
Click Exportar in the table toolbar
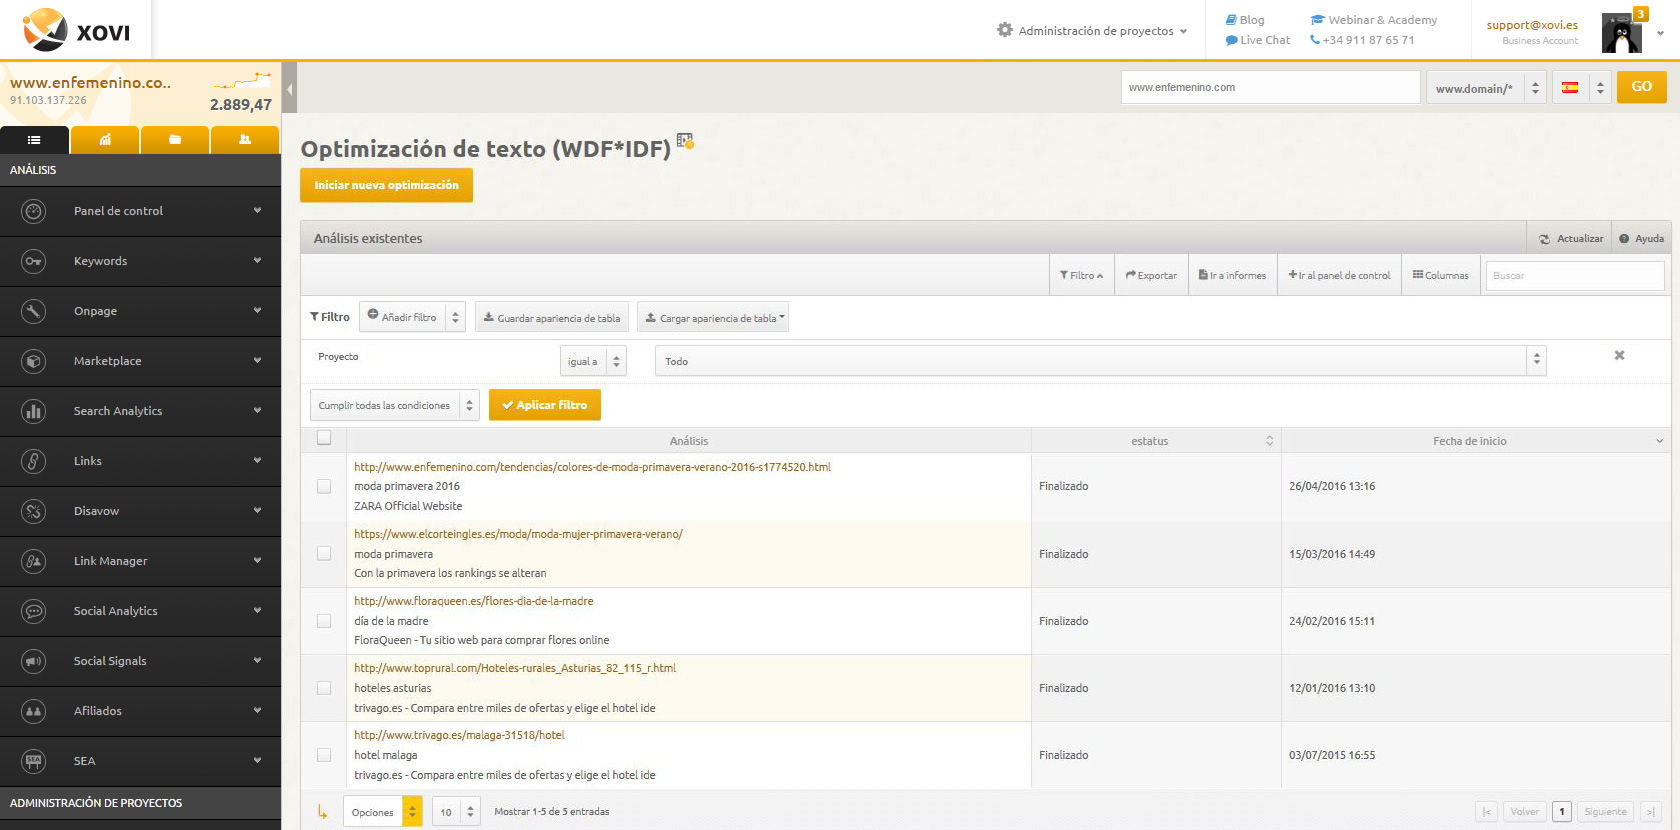[1151, 275]
